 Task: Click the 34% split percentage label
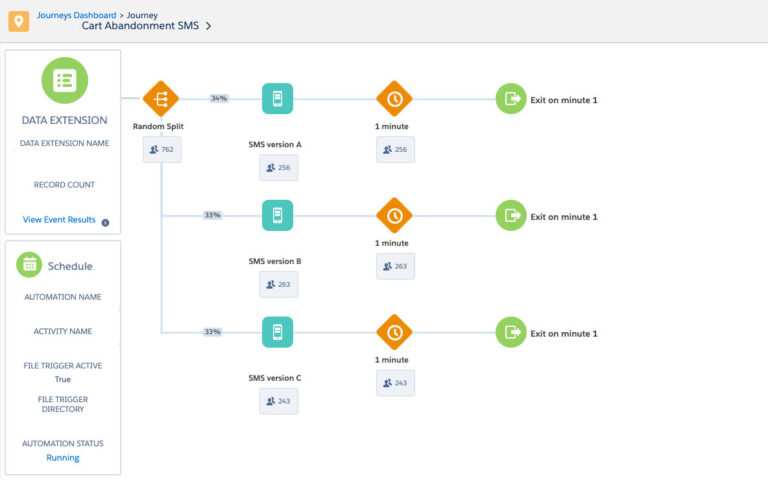[x=219, y=98]
